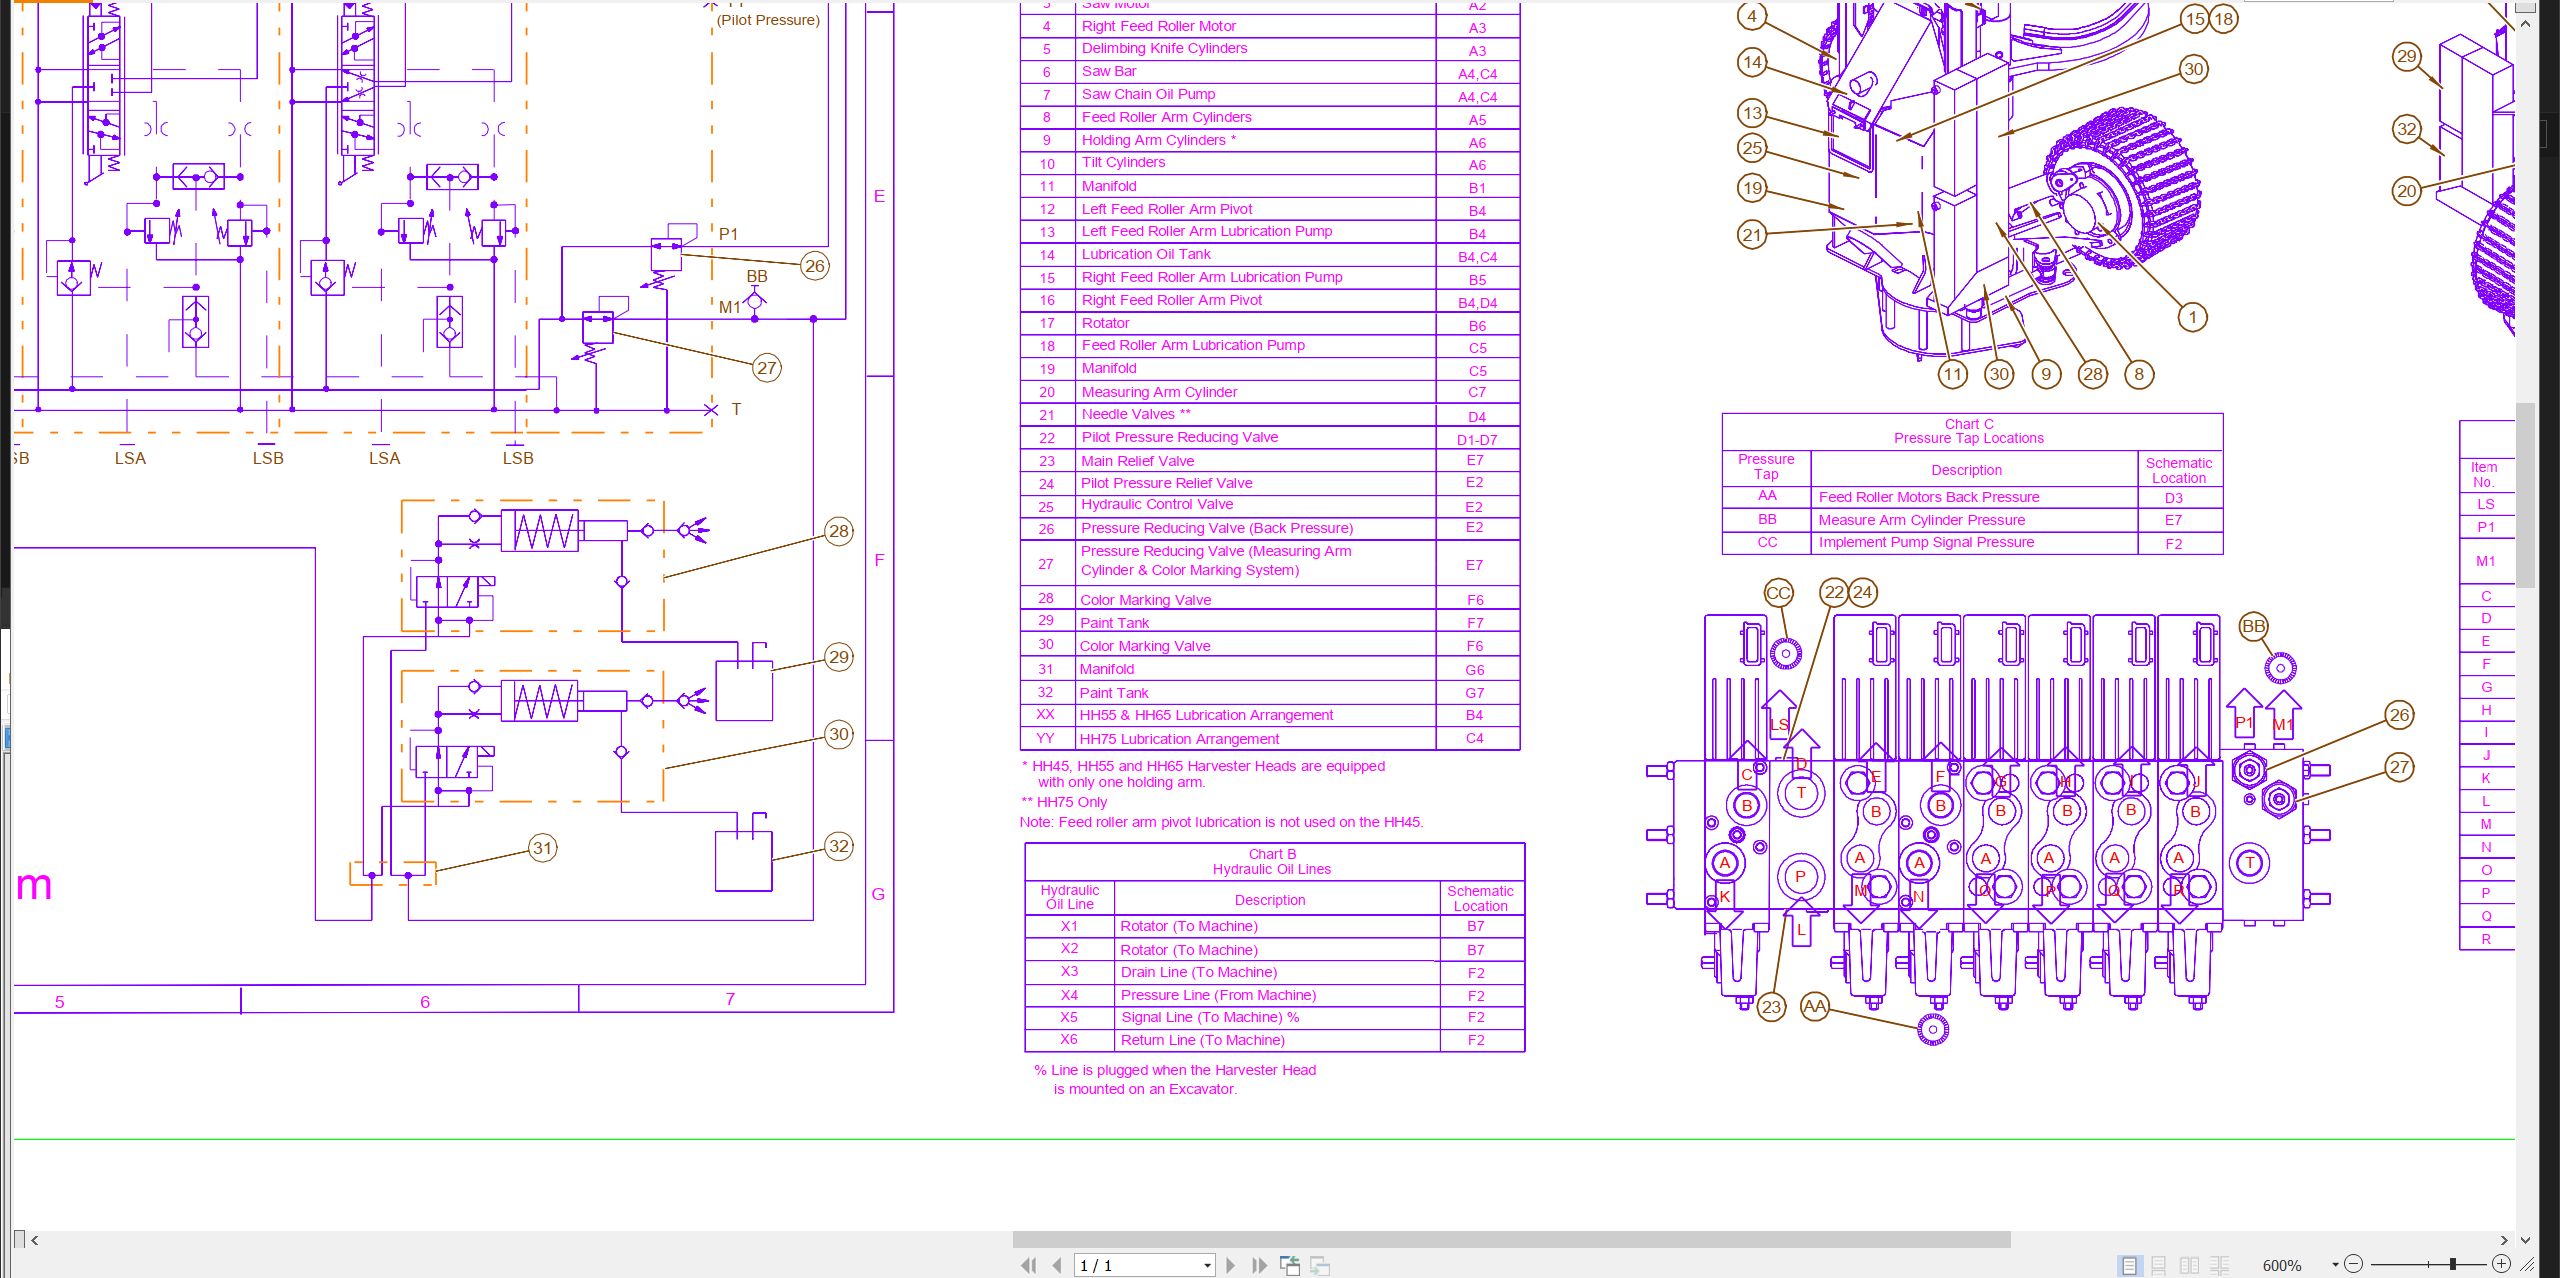Click the 'CC' pressure tap callout circle
This screenshot has width=2560, height=1278.
(1778, 593)
